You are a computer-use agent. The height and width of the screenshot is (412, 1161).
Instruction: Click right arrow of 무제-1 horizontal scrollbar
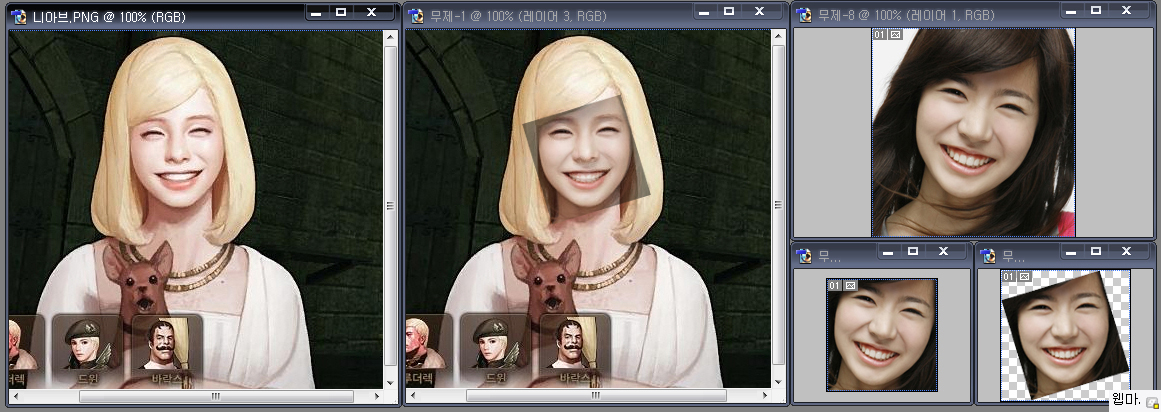764,396
